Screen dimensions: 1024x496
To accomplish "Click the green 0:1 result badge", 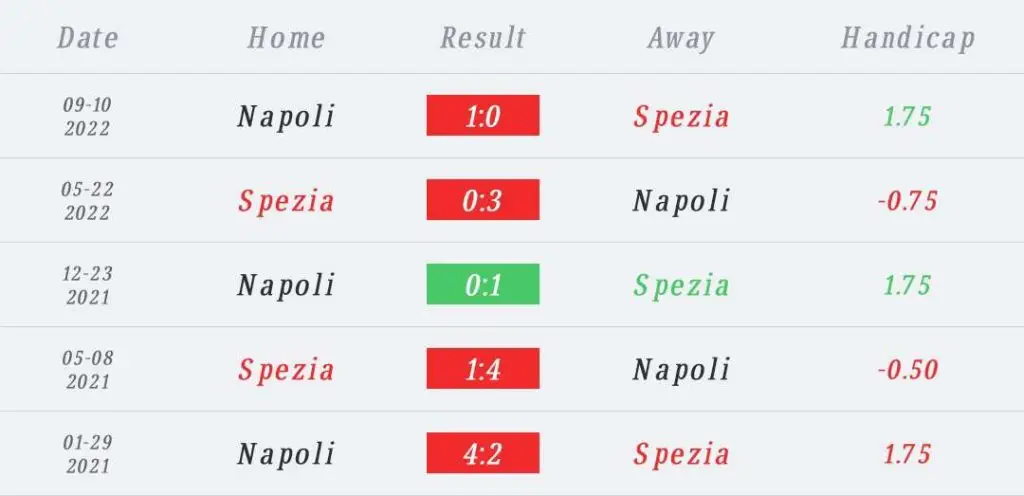I will pos(483,284).
